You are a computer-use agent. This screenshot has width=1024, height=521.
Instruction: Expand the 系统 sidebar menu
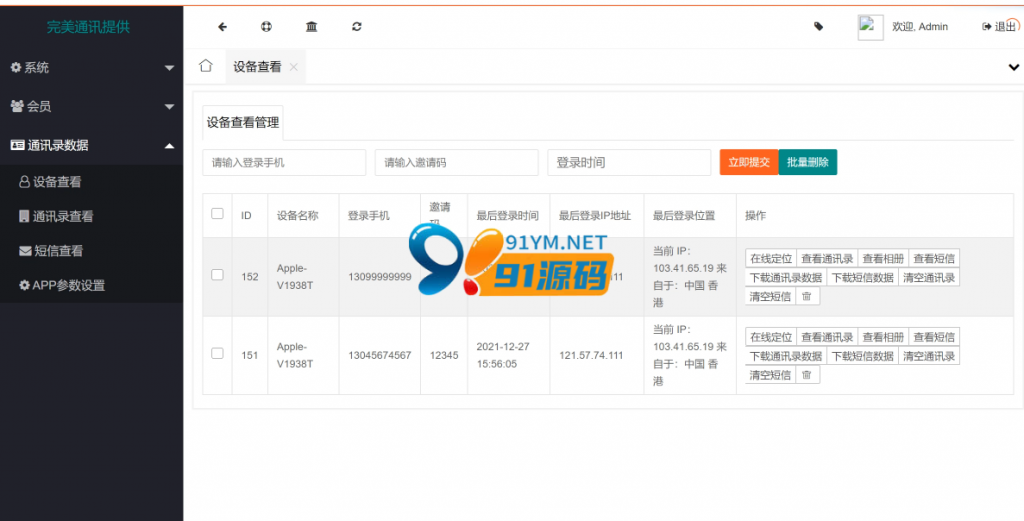(91, 67)
